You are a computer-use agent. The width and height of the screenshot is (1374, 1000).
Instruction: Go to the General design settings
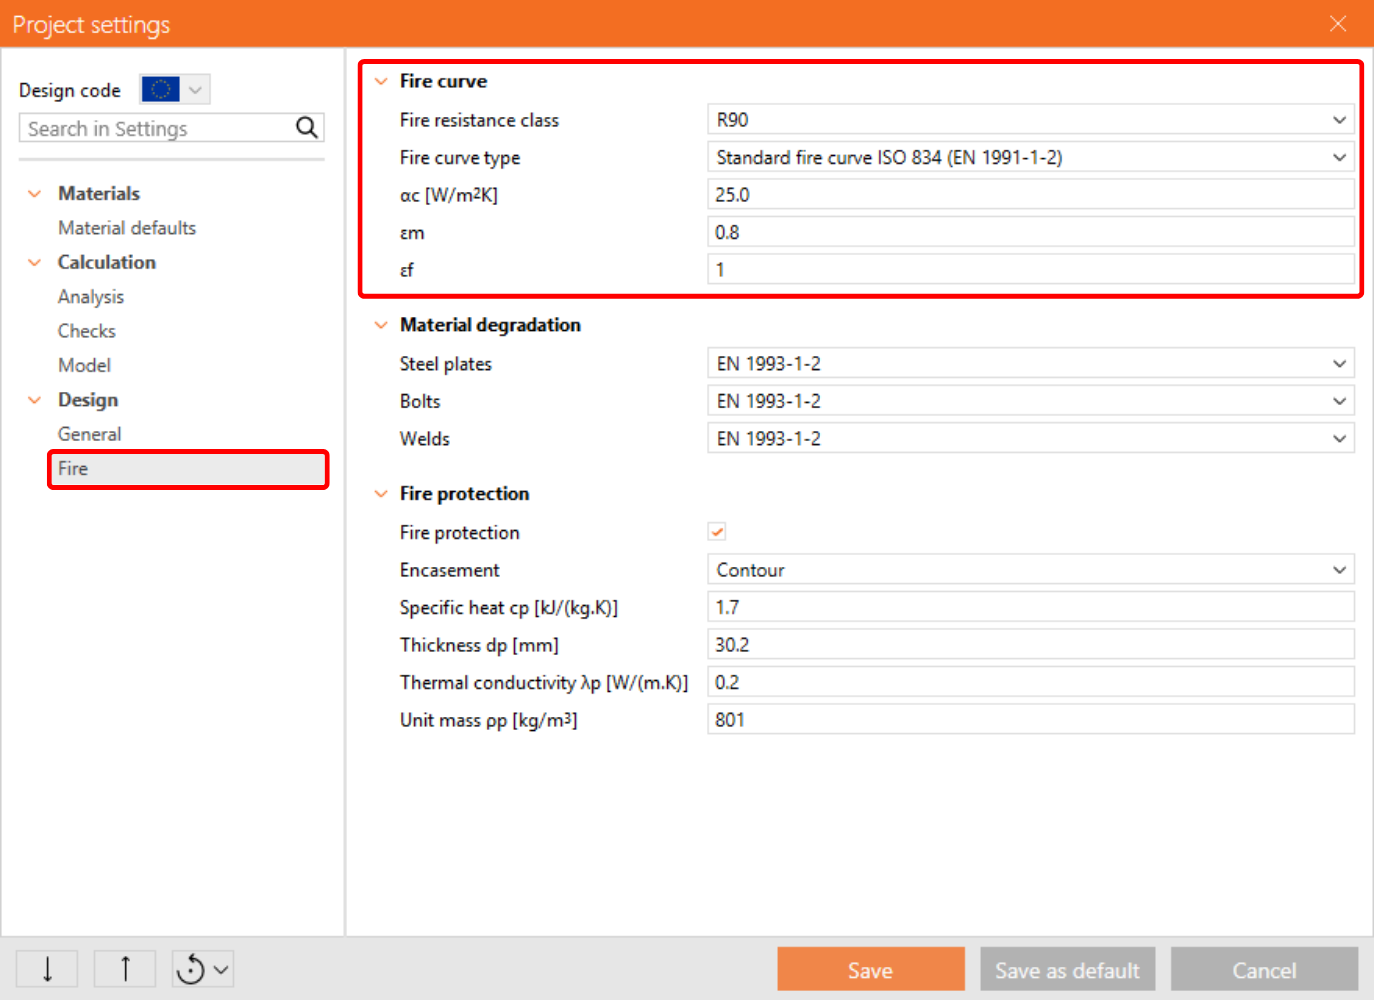pos(90,434)
